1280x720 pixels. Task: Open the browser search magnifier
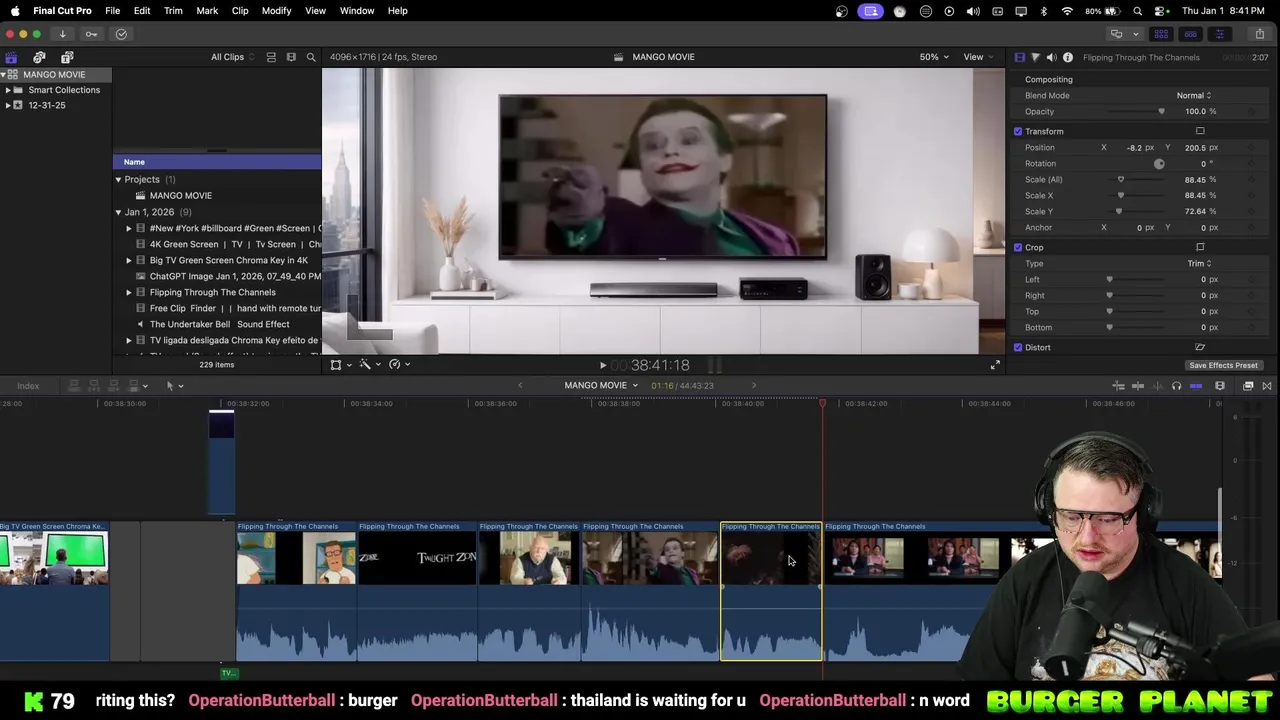coord(311,57)
